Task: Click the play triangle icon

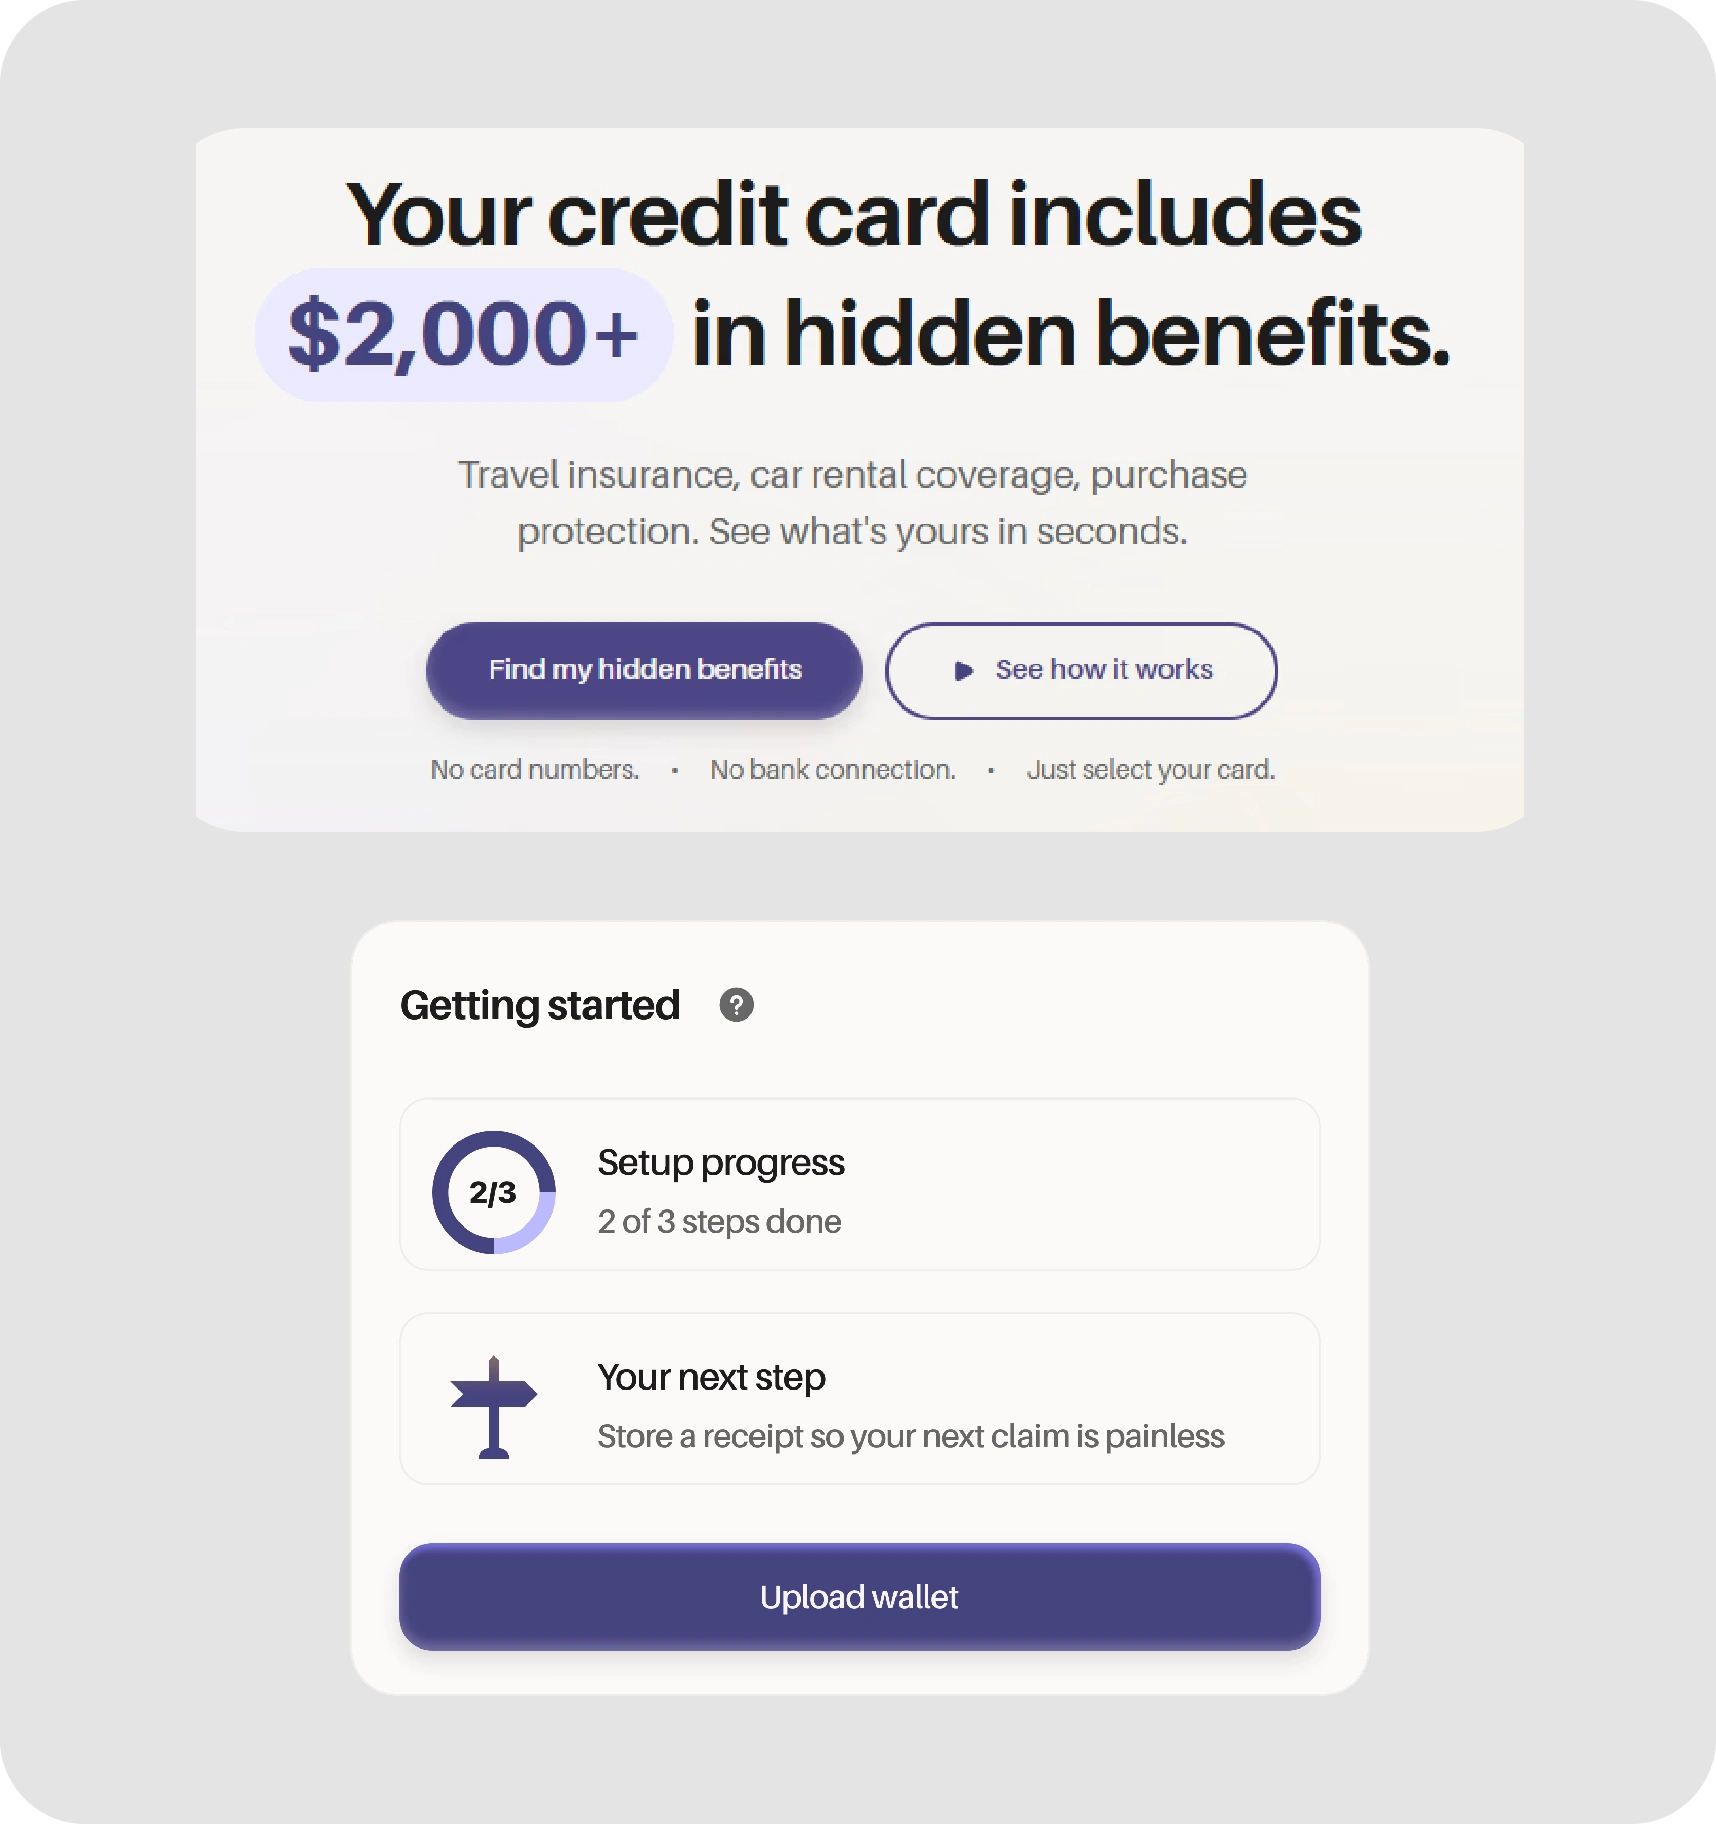Action: click(963, 671)
